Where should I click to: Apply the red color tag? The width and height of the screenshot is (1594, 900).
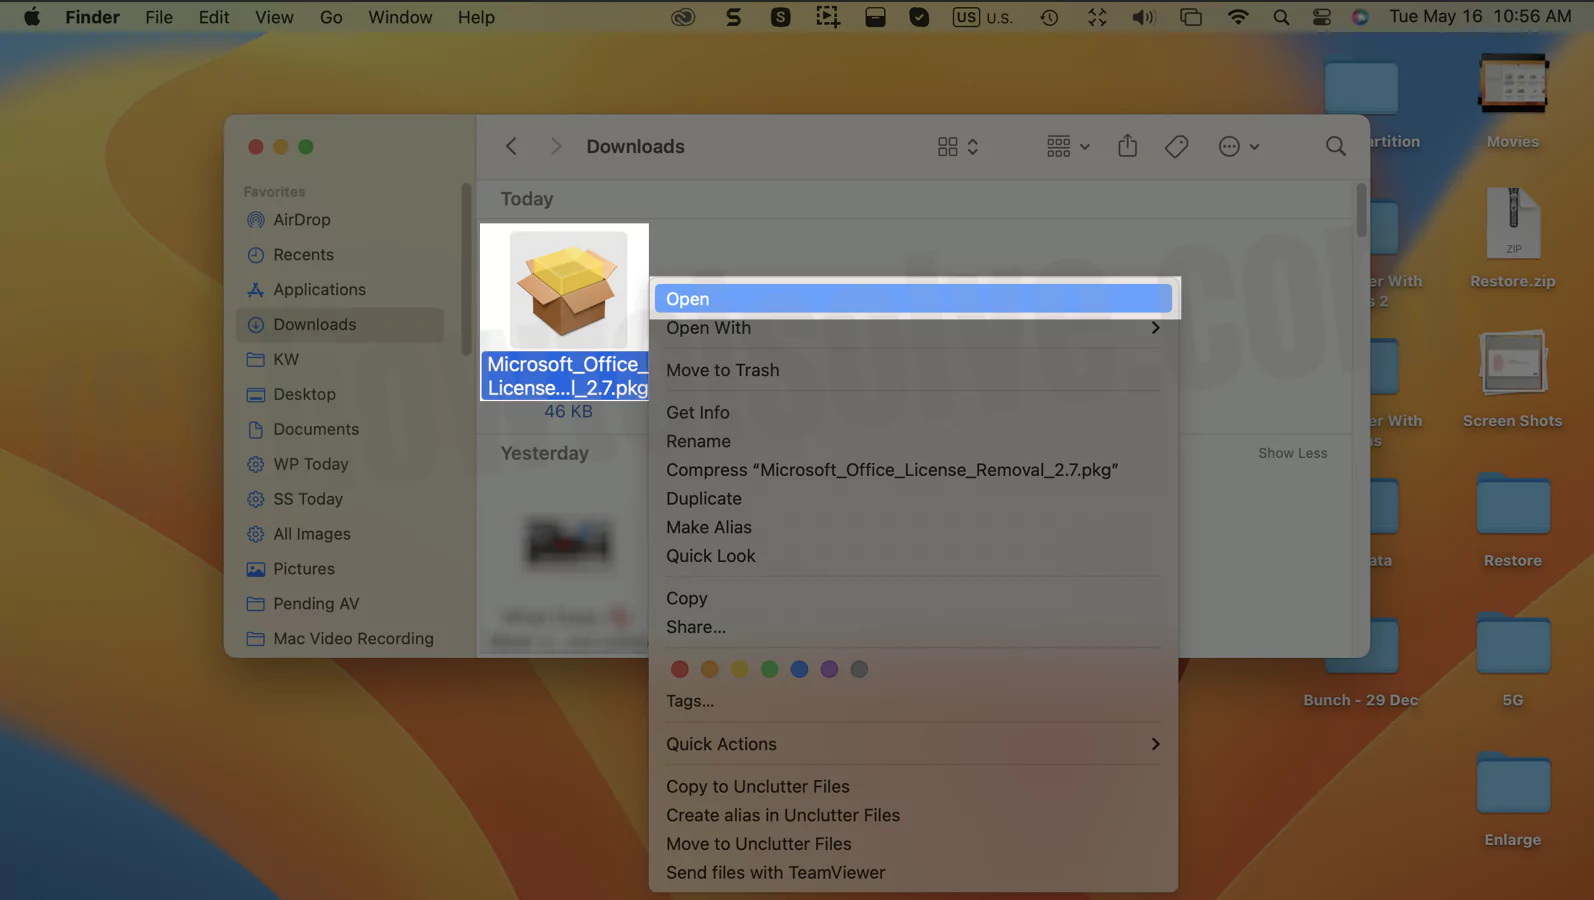(x=680, y=669)
